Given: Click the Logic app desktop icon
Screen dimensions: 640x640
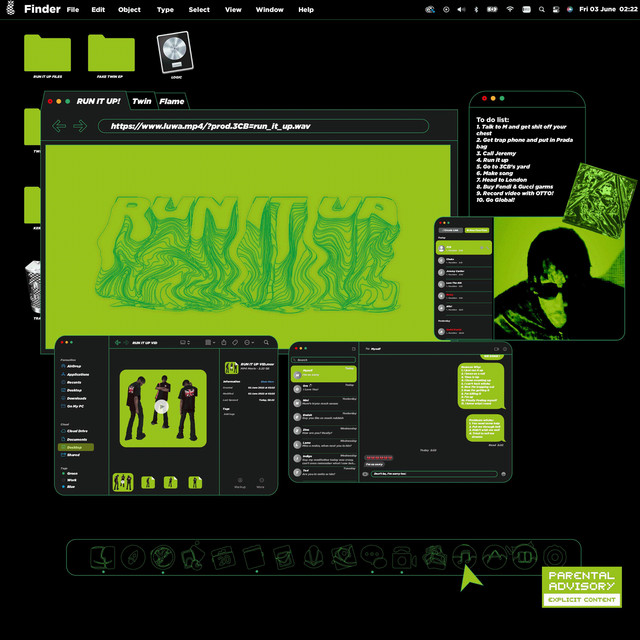Looking at the screenshot, I should tap(175, 52).
